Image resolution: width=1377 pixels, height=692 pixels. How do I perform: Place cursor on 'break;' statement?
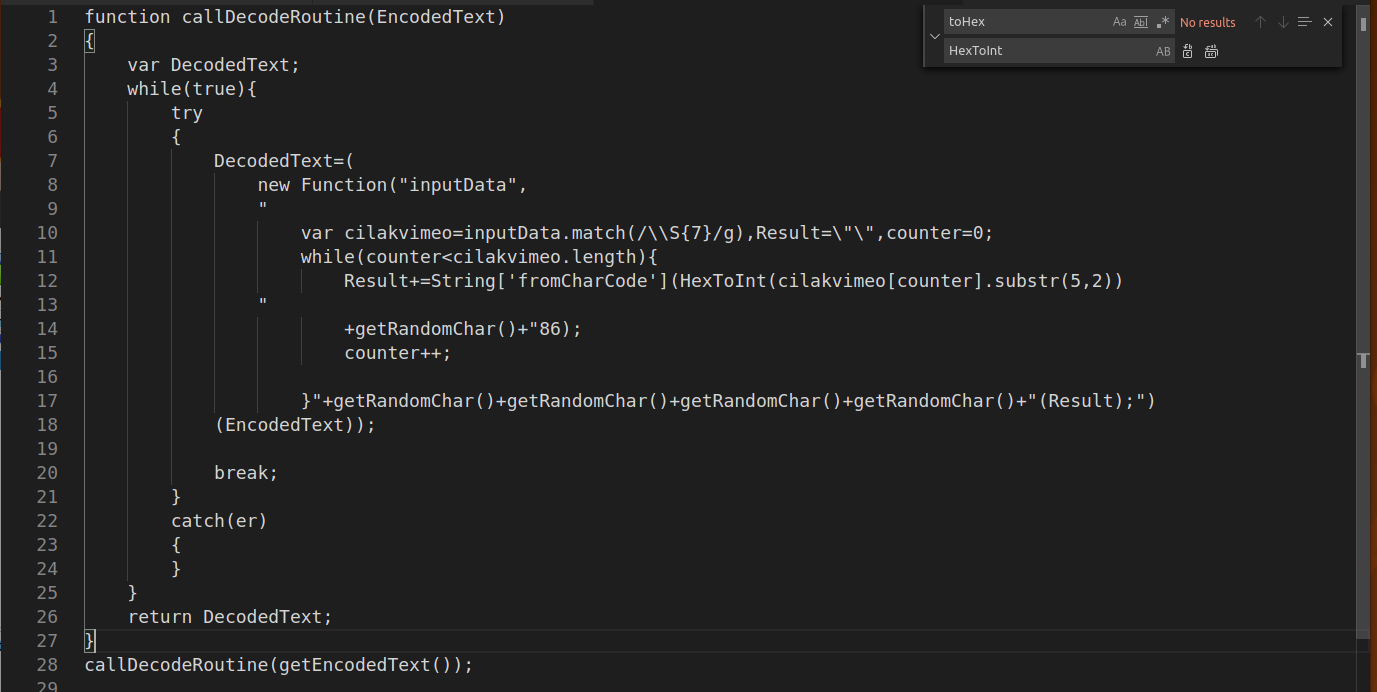(245, 473)
